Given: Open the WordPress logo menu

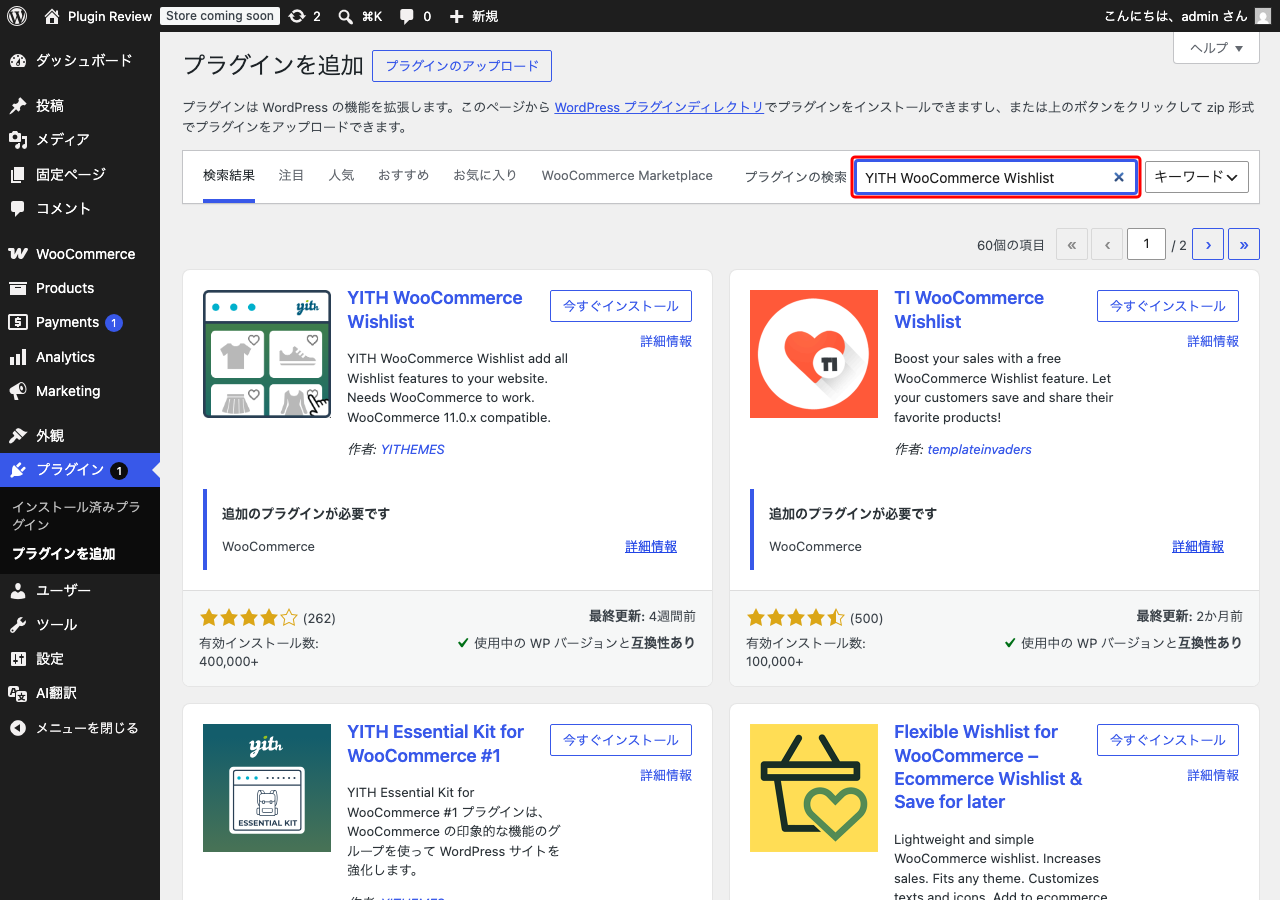Looking at the screenshot, I should [x=17, y=16].
